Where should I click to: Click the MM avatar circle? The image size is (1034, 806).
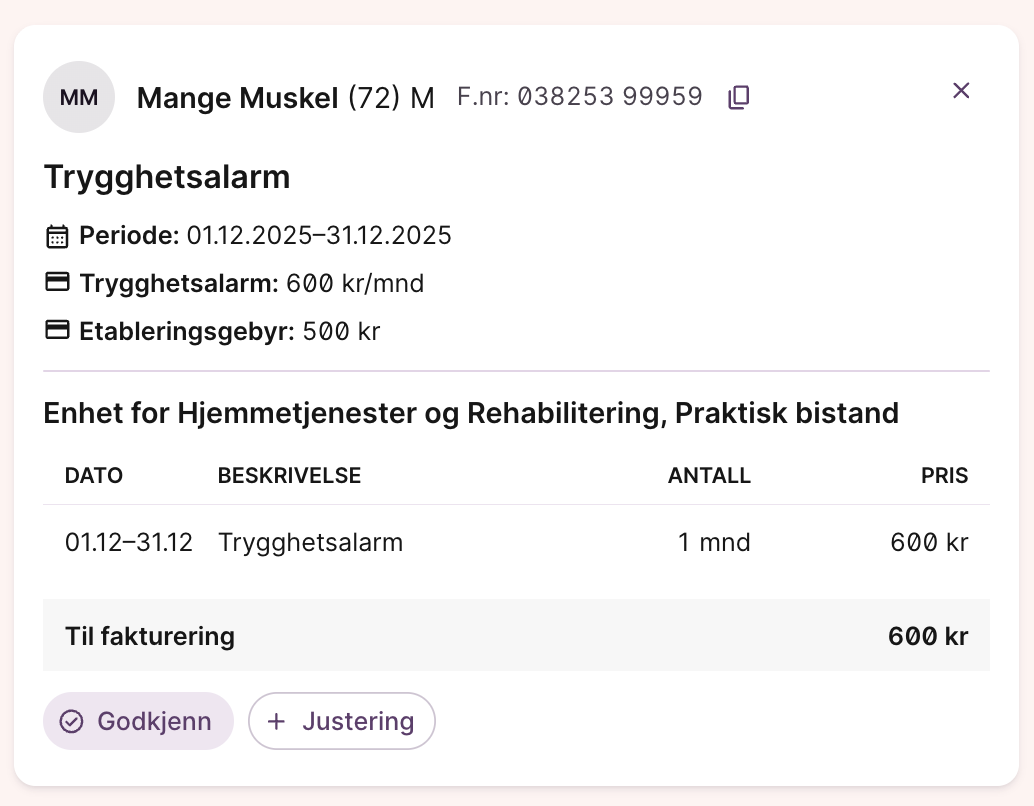click(79, 97)
